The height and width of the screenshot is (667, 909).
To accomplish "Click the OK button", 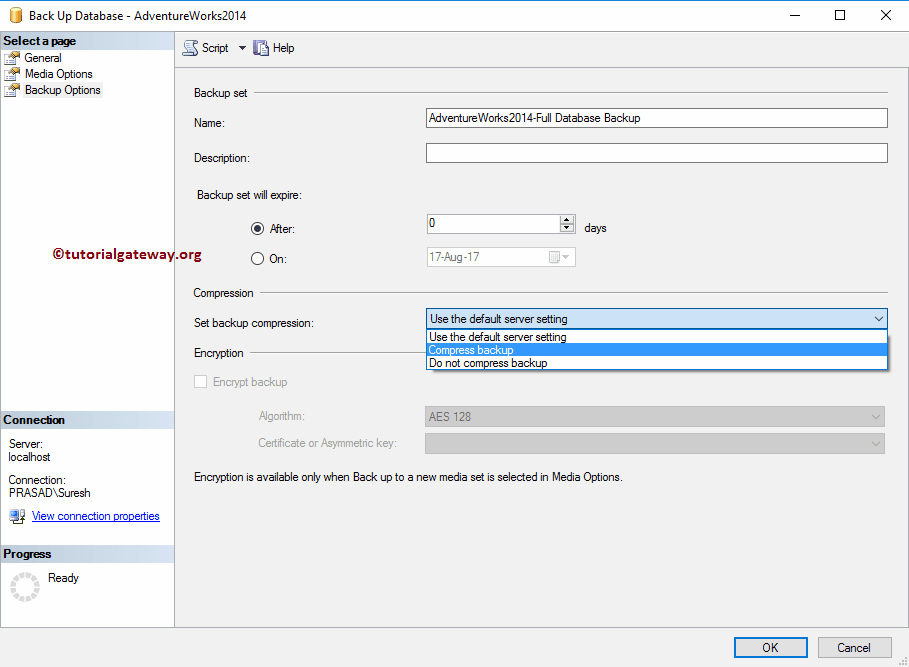I will [770, 647].
